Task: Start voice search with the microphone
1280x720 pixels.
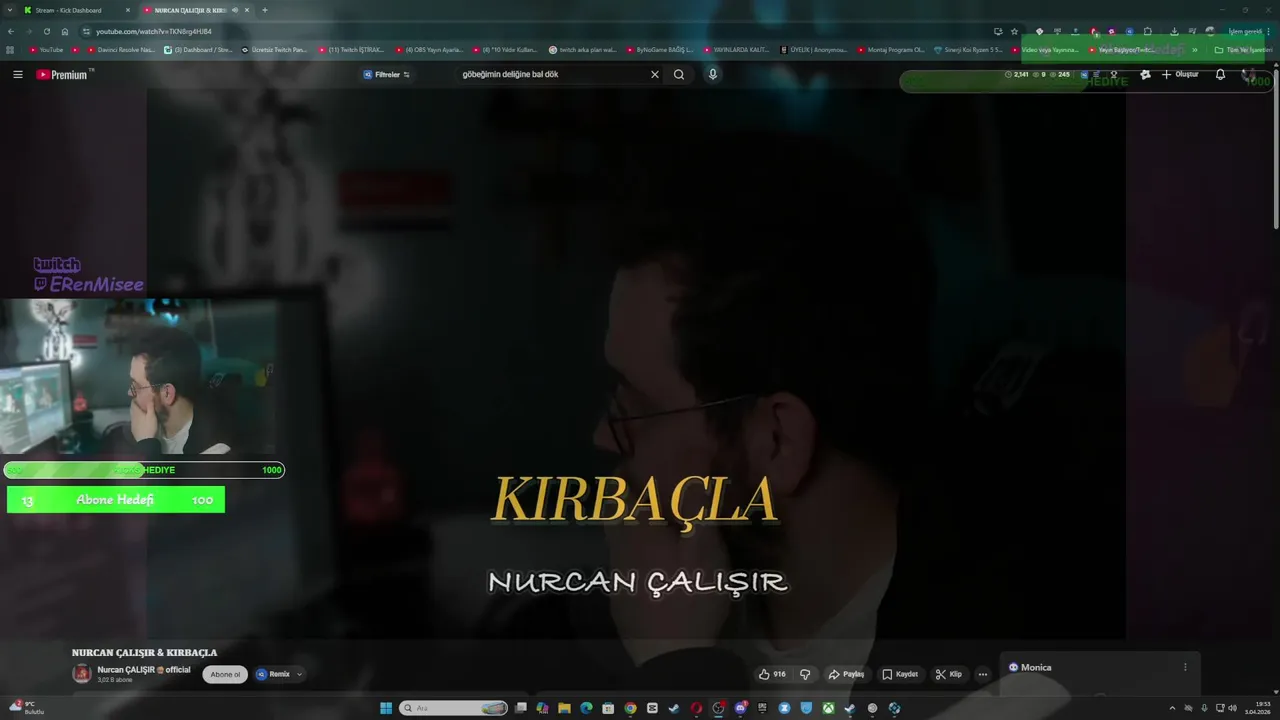Action: point(712,74)
